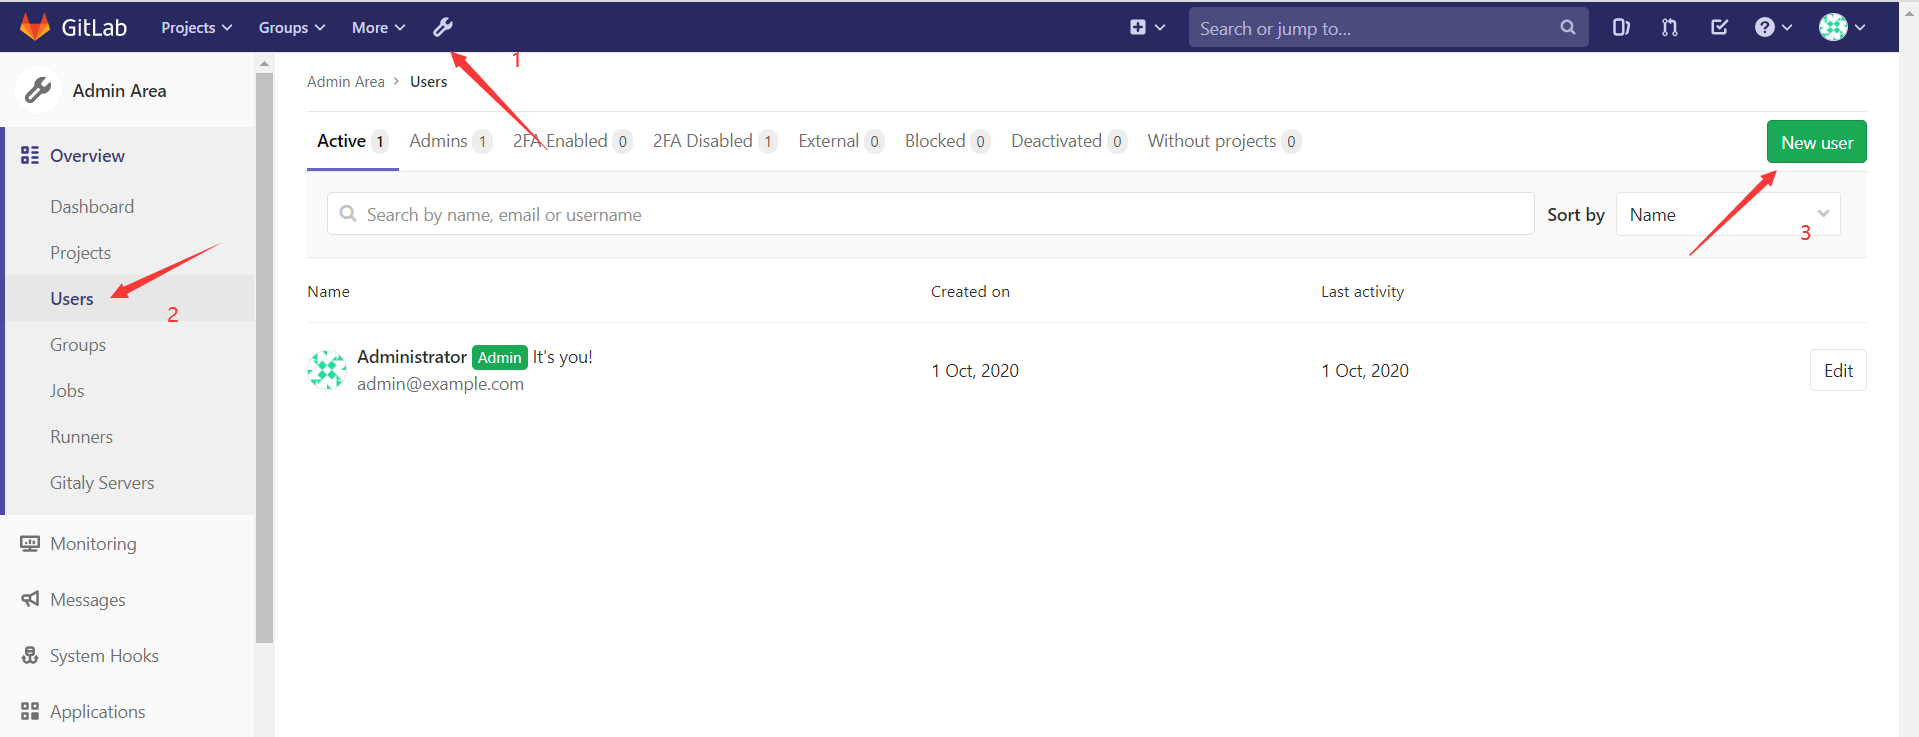Click the GitLab fox logo
Image resolution: width=1919 pixels, height=737 pixels.
(x=35, y=27)
